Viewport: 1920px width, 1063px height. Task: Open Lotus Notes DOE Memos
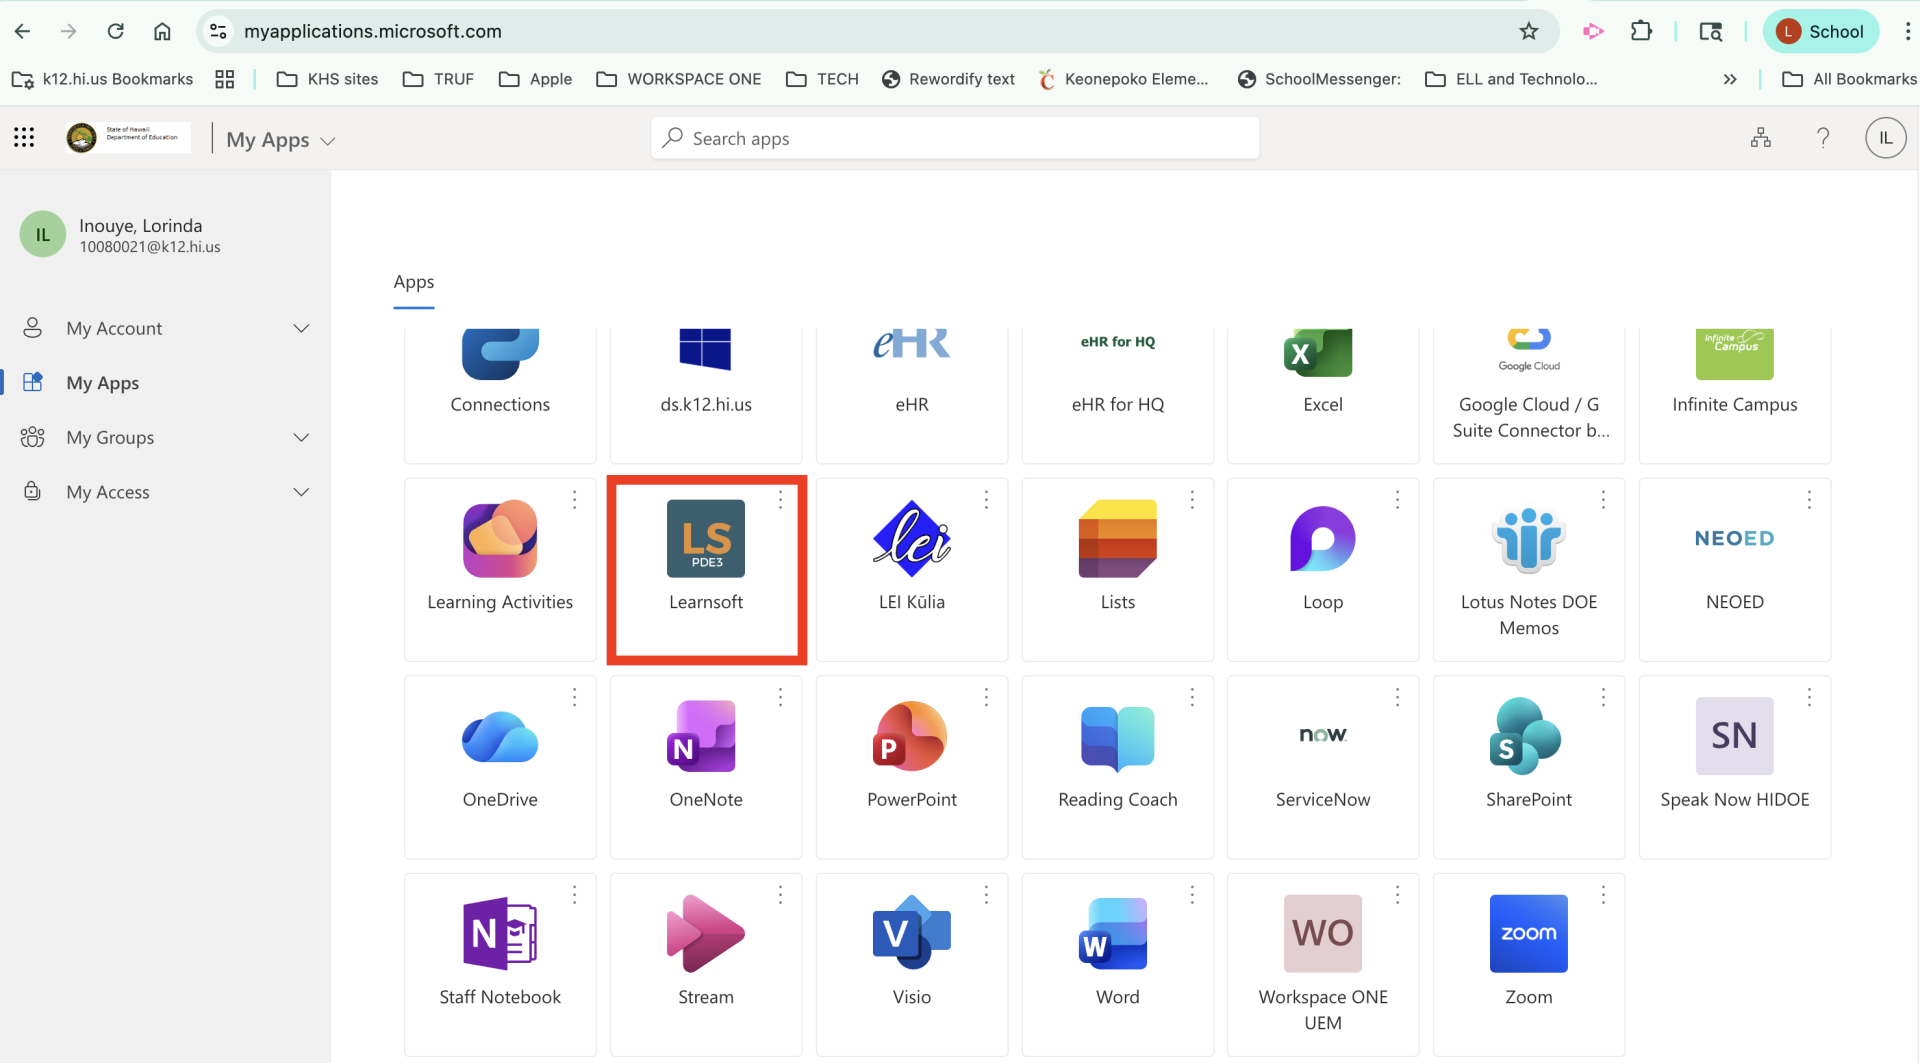point(1529,569)
